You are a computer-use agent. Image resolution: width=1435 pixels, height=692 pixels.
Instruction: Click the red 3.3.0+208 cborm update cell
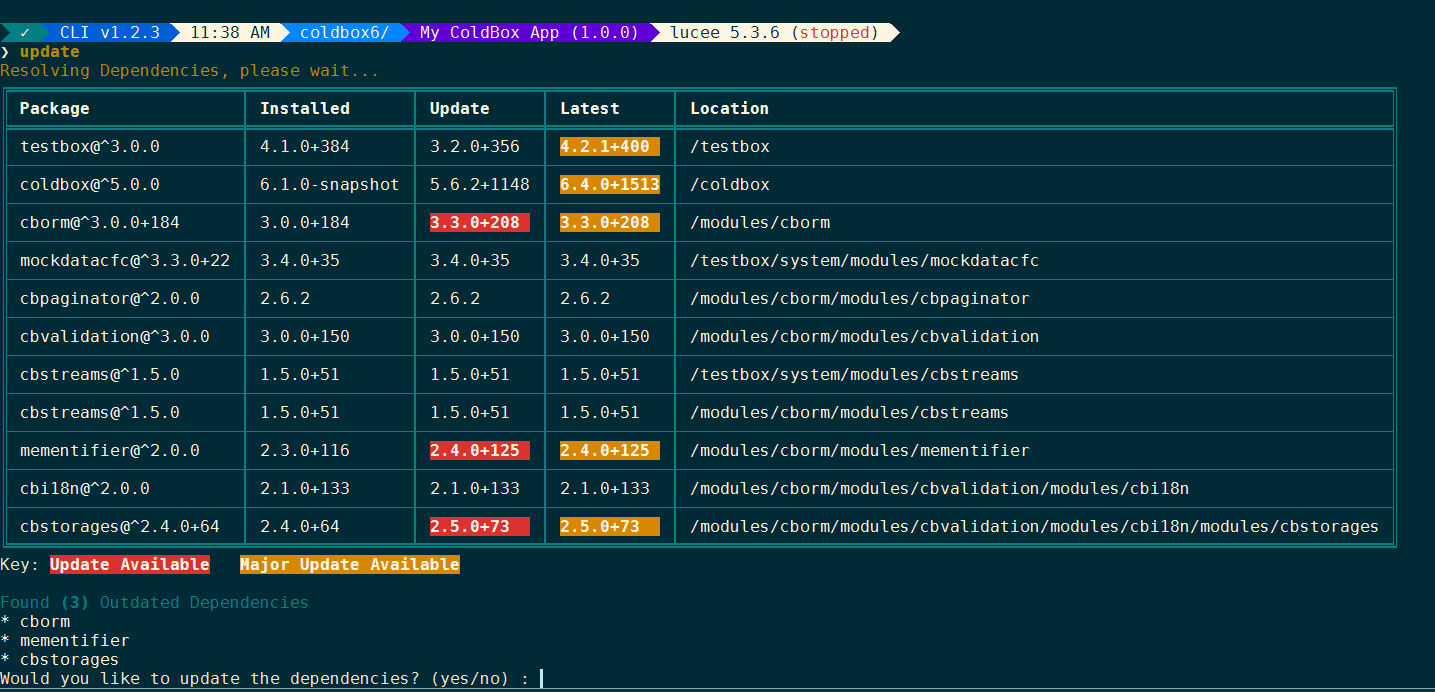479,223
